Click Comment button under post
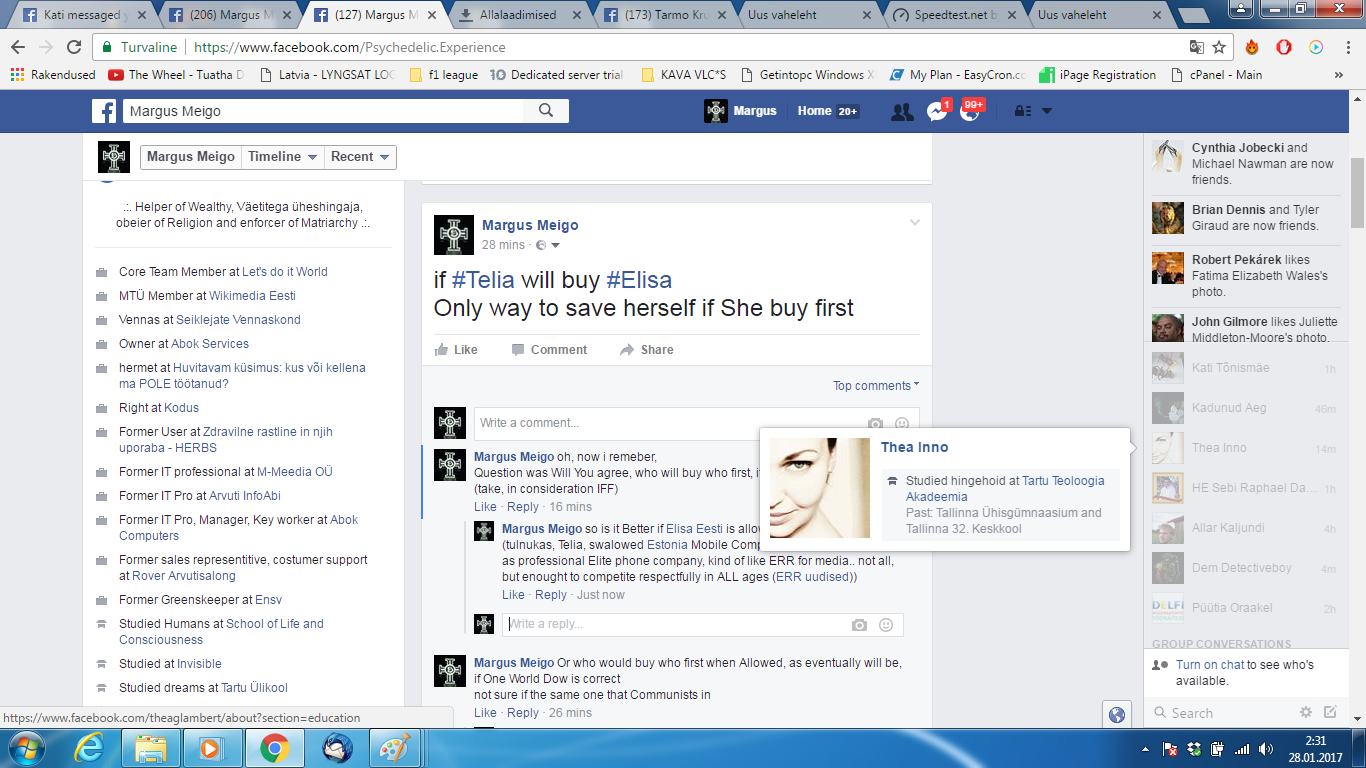Image resolution: width=1366 pixels, height=768 pixels. coord(549,350)
